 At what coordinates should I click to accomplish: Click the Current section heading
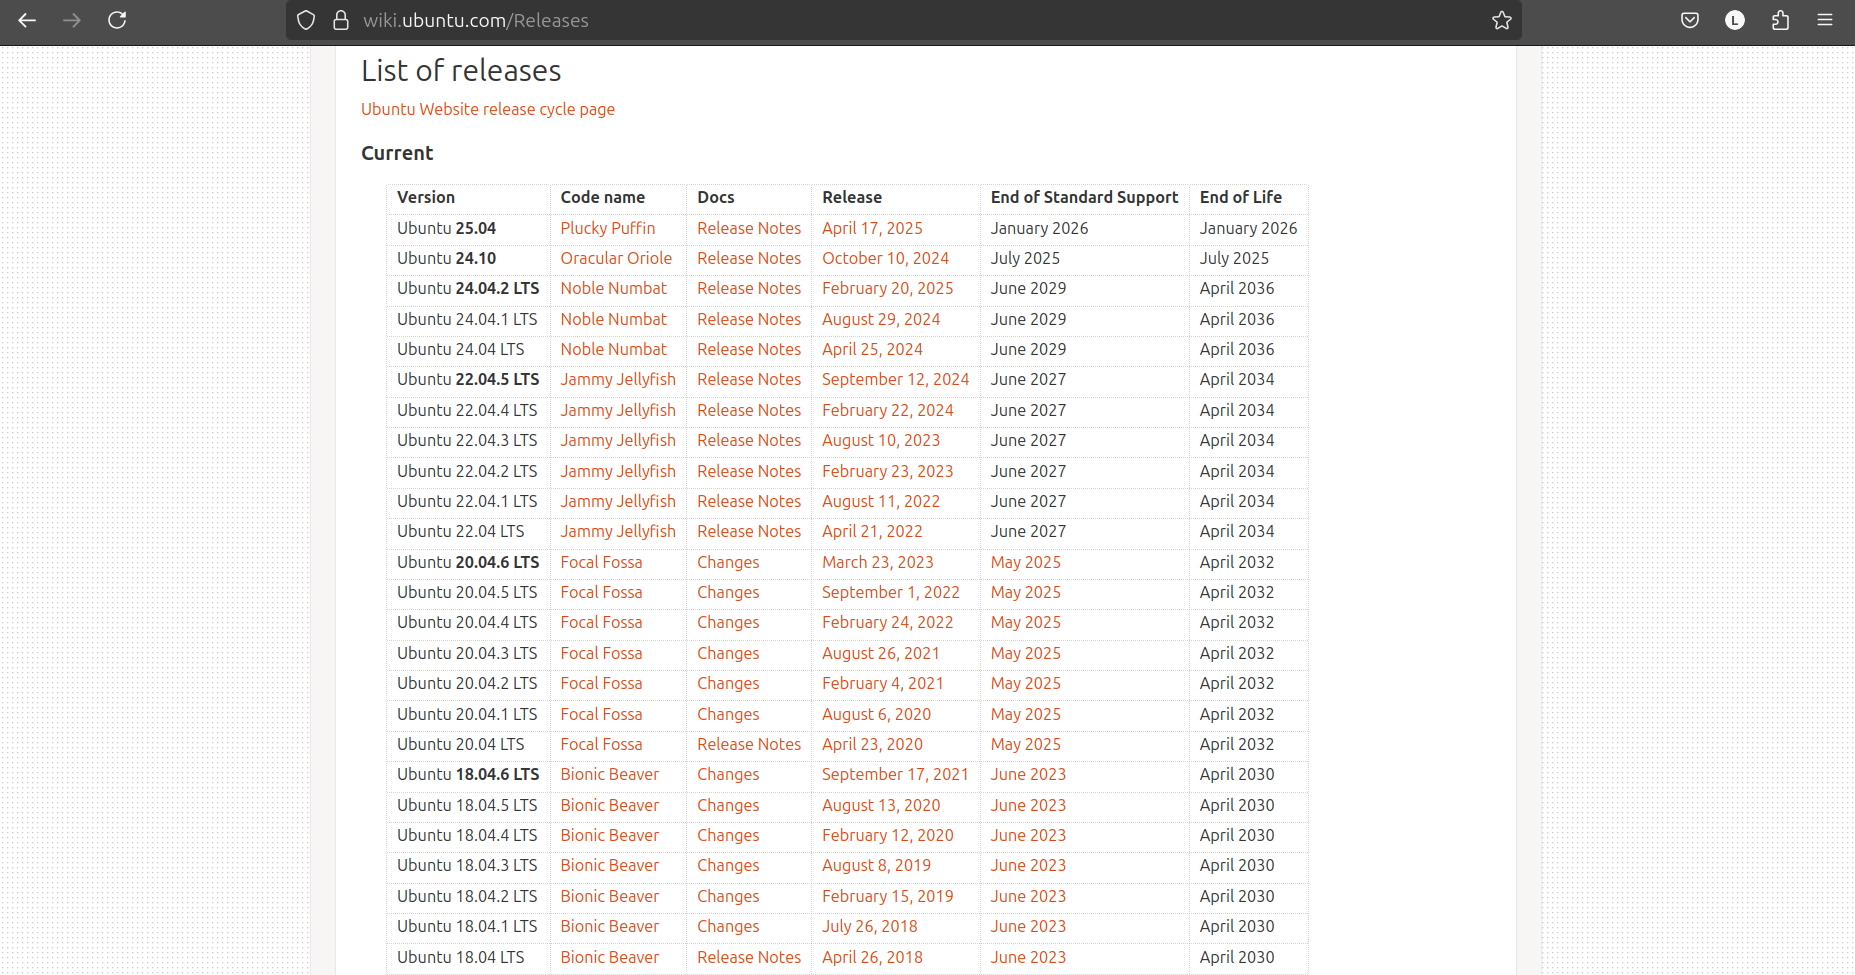(x=397, y=153)
